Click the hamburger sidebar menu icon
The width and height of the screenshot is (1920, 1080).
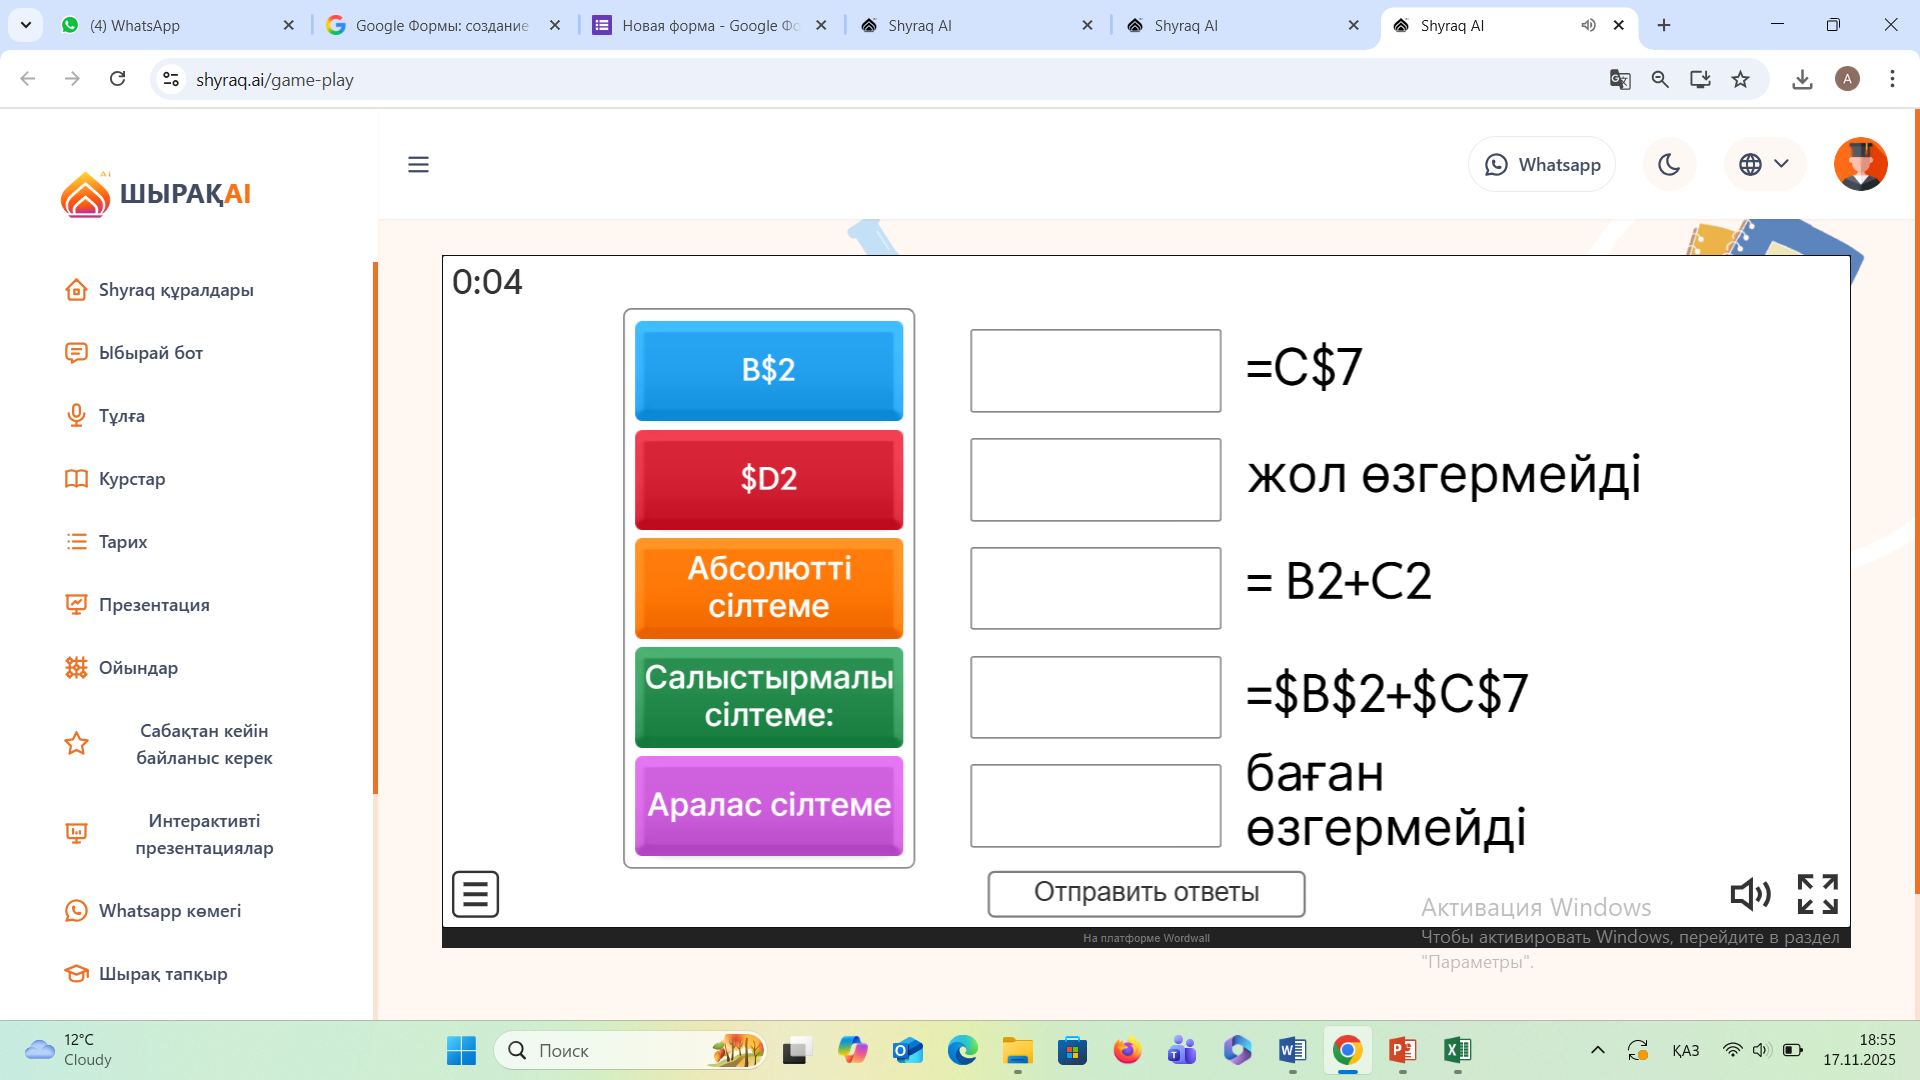coord(418,165)
